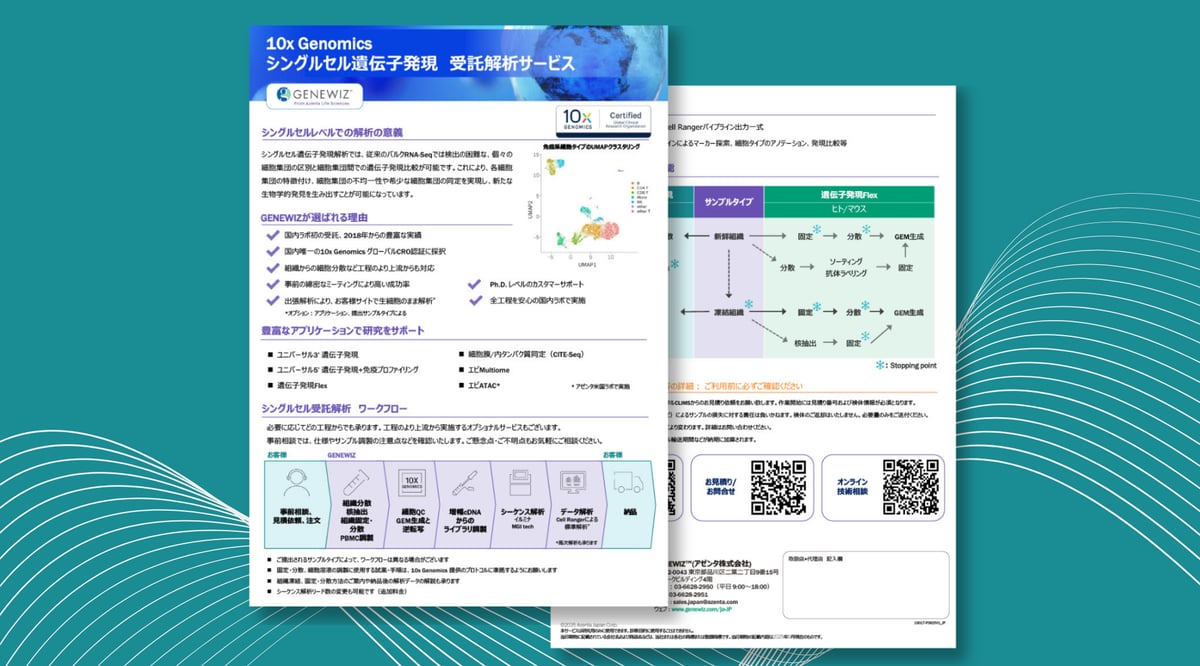This screenshot has height=666, width=1200.
Task: Click the 新鮮組織 node in the flowchart
Action: point(727,235)
